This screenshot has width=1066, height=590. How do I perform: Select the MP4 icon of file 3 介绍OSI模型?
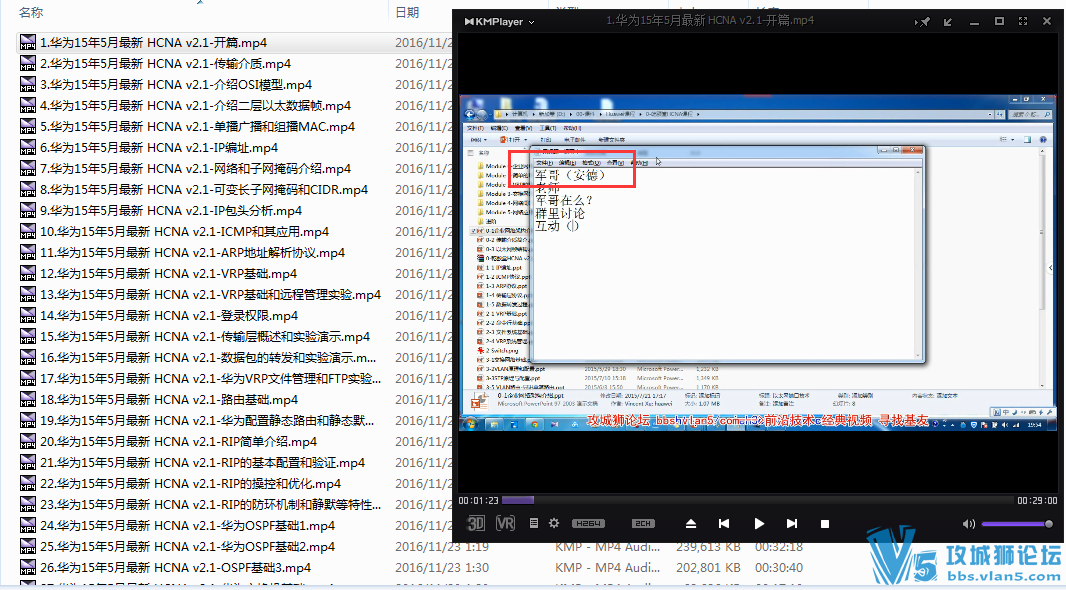tap(28, 85)
